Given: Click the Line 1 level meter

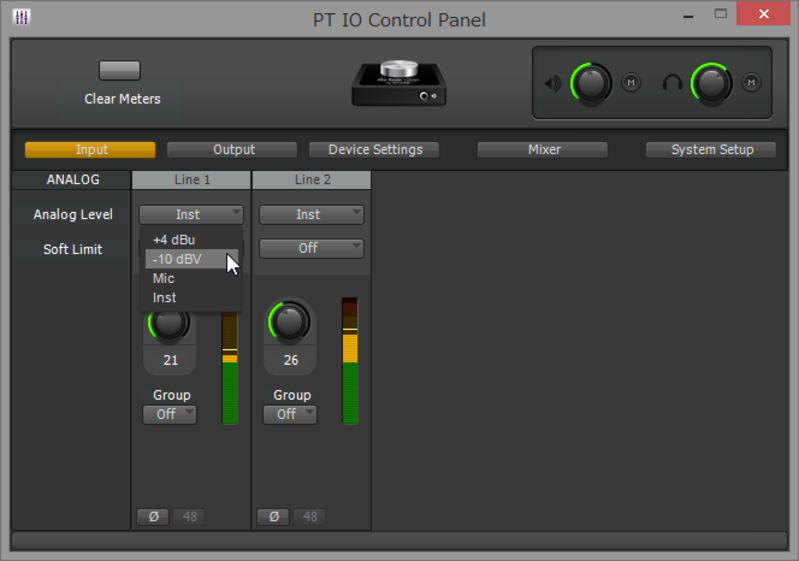Looking at the screenshot, I should pos(230,368).
